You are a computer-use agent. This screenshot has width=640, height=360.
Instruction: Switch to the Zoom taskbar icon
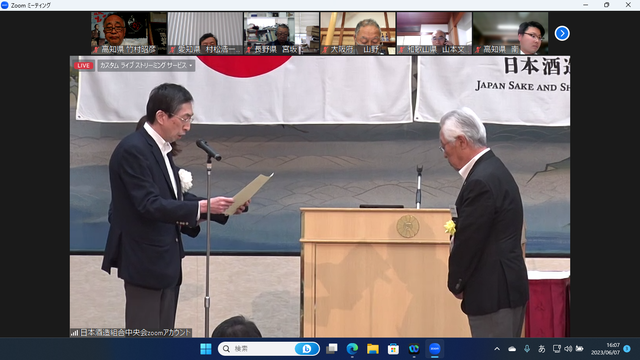[435, 349]
